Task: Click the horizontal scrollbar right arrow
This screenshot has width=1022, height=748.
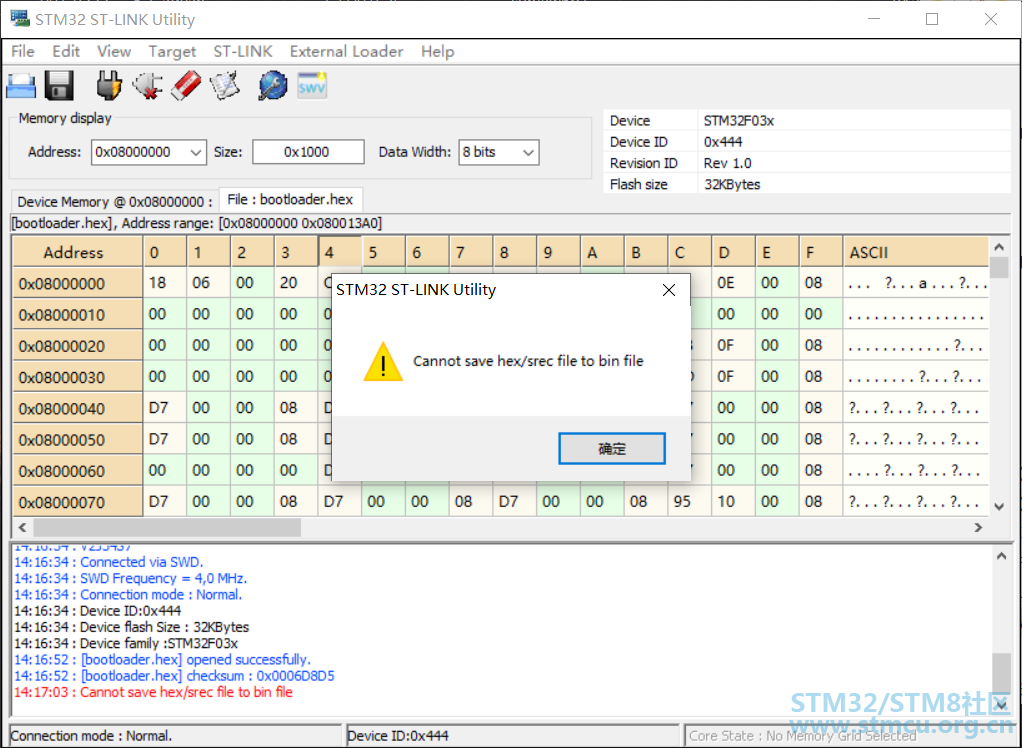Action: [978, 527]
